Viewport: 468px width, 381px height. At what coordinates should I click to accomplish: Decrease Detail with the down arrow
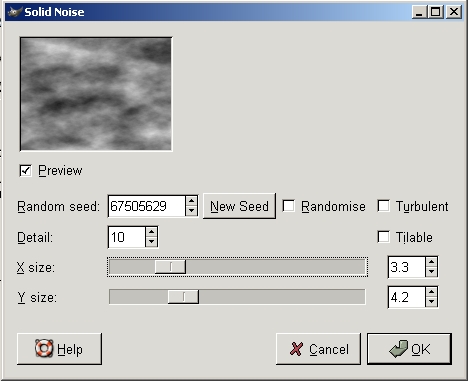tap(152, 242)
